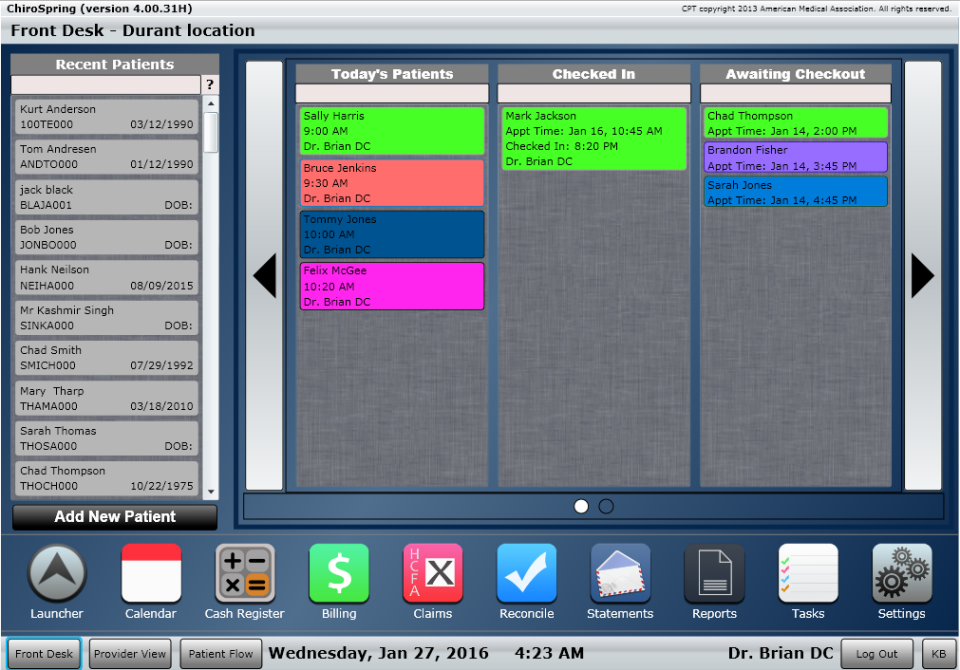The height and width of the screenshot is (670, 960).
Task: Select Bruce Jenkins 9:30 AM appointment
Action: tap(392, 183)
